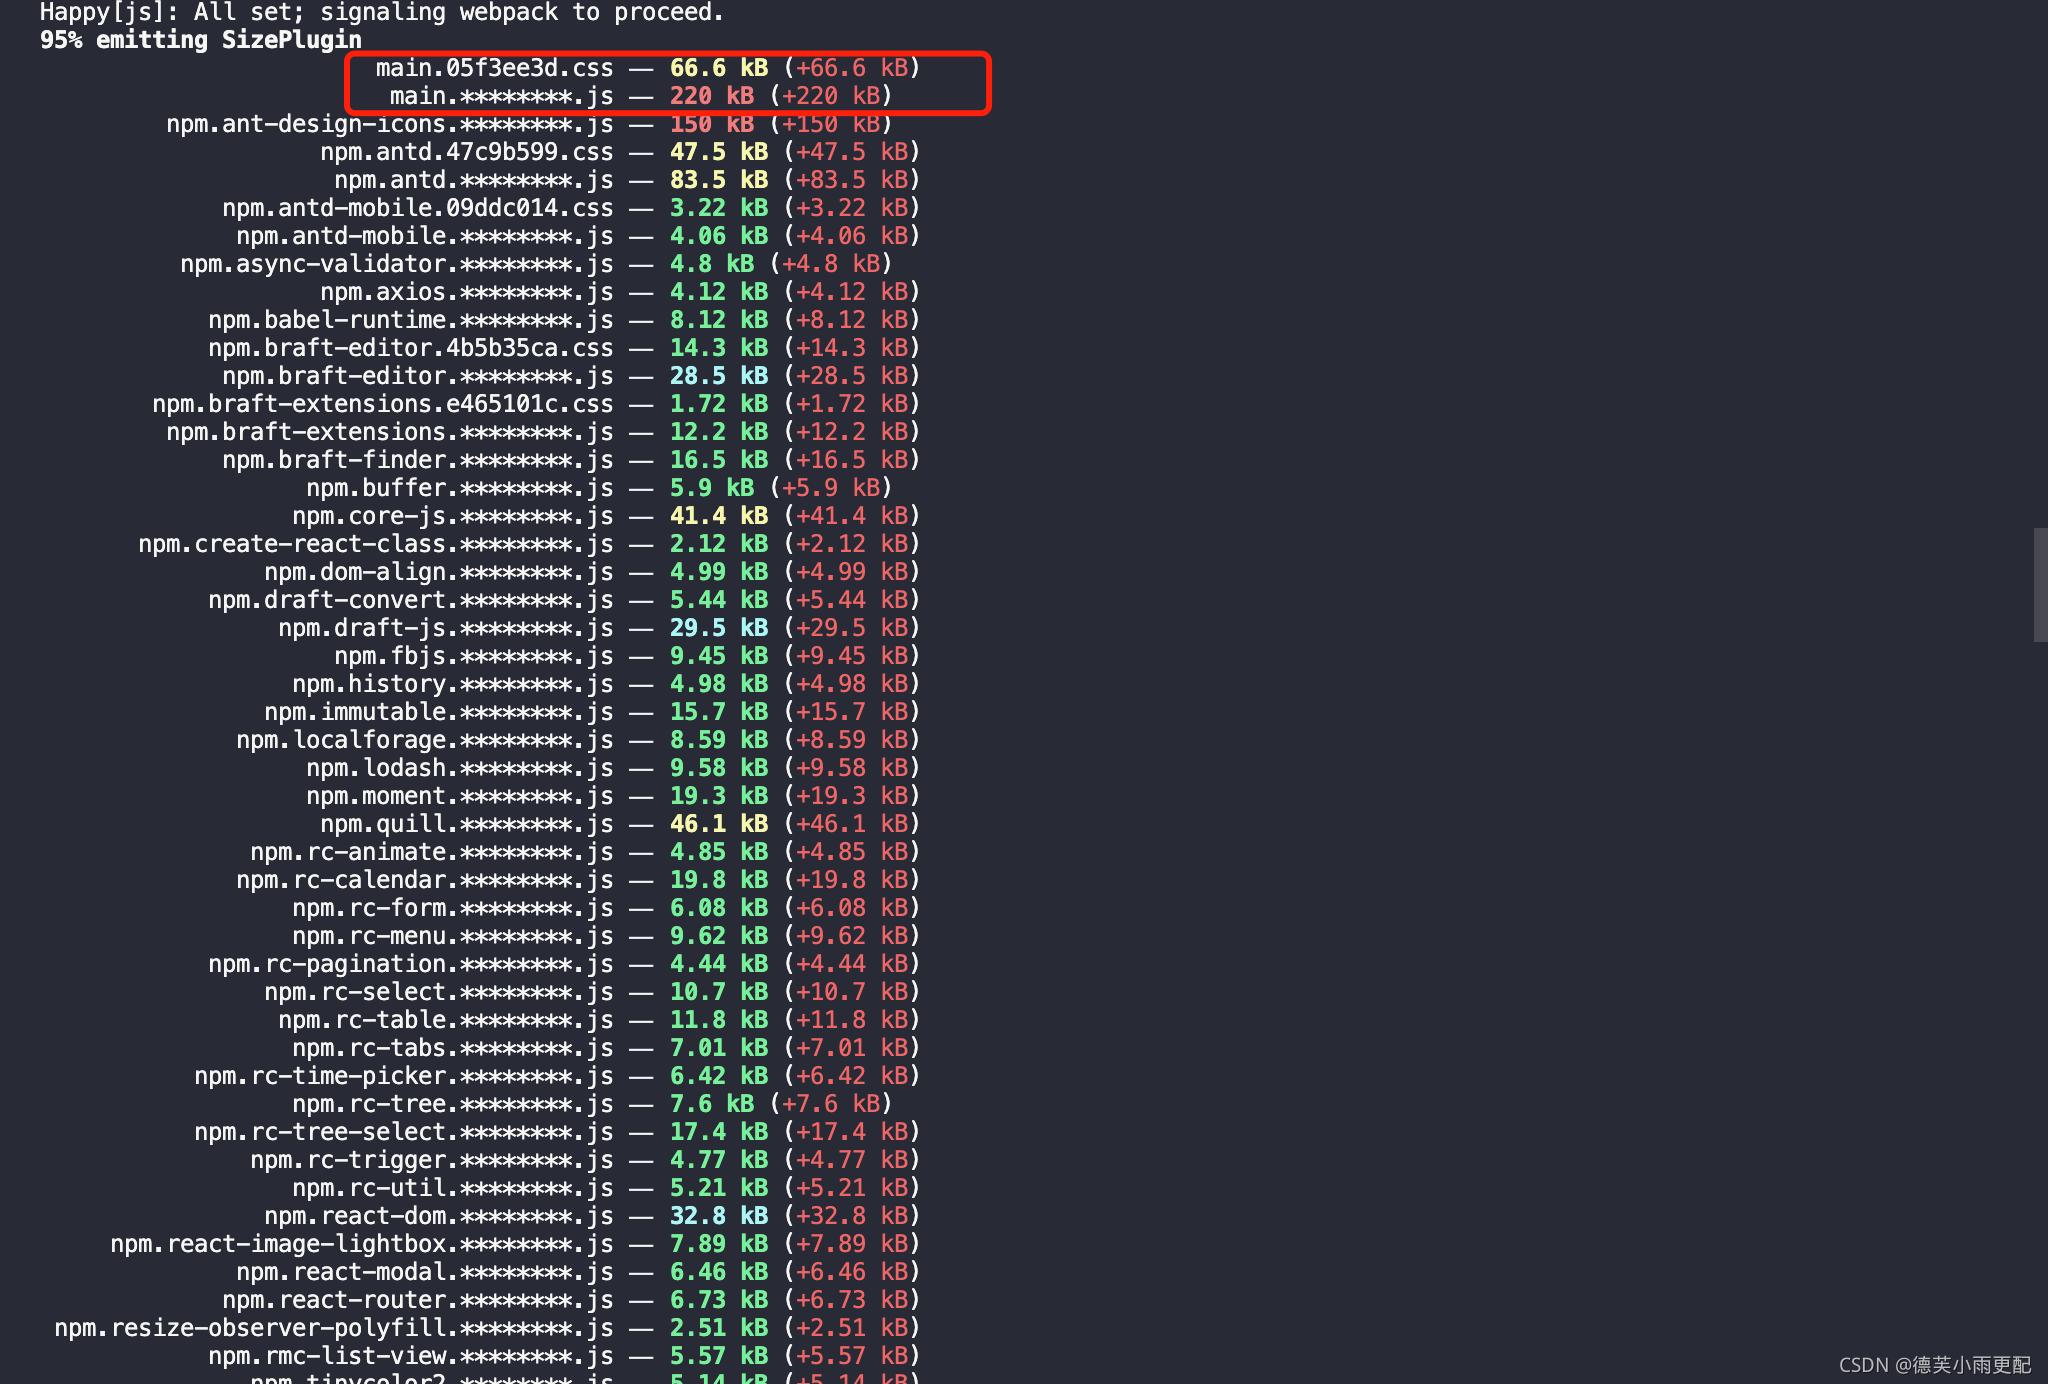The width and height of the screenshot is (2048, 1384).
Task: Click 'npm.draft-convert.********.js' filename
Action: click(411, 600)
